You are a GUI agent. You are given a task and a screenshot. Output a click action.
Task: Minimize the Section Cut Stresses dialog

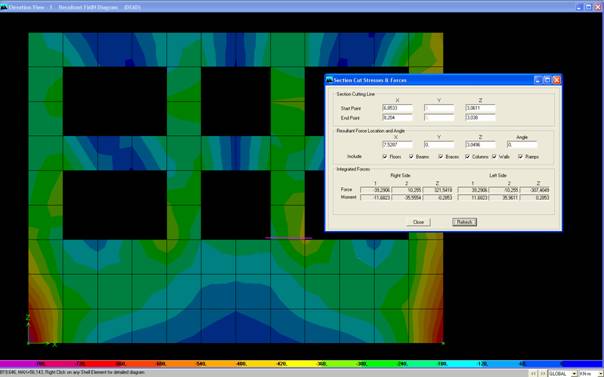[538, 80]
